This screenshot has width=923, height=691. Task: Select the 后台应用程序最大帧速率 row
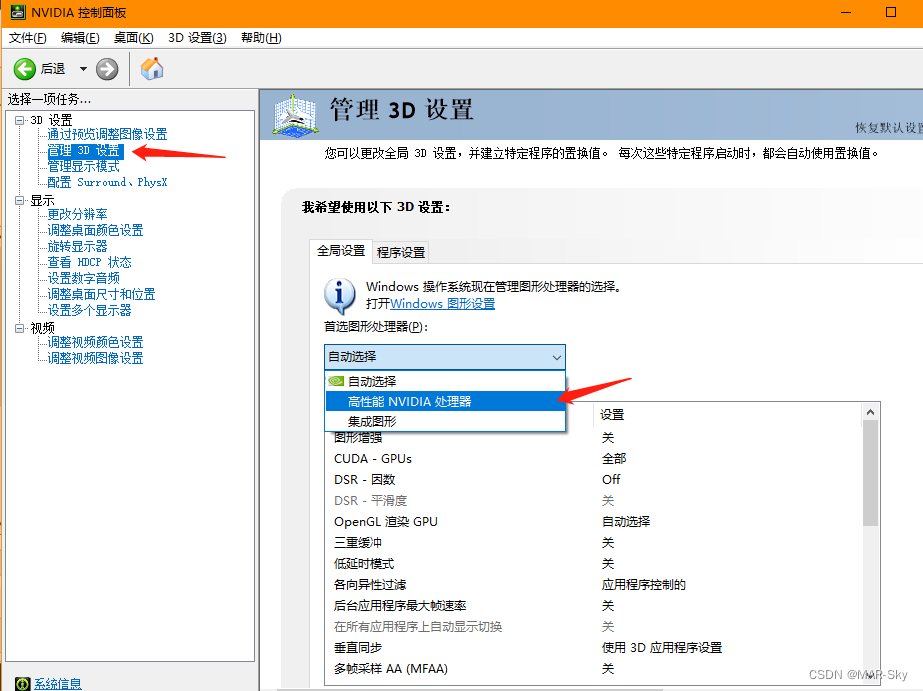593,606
